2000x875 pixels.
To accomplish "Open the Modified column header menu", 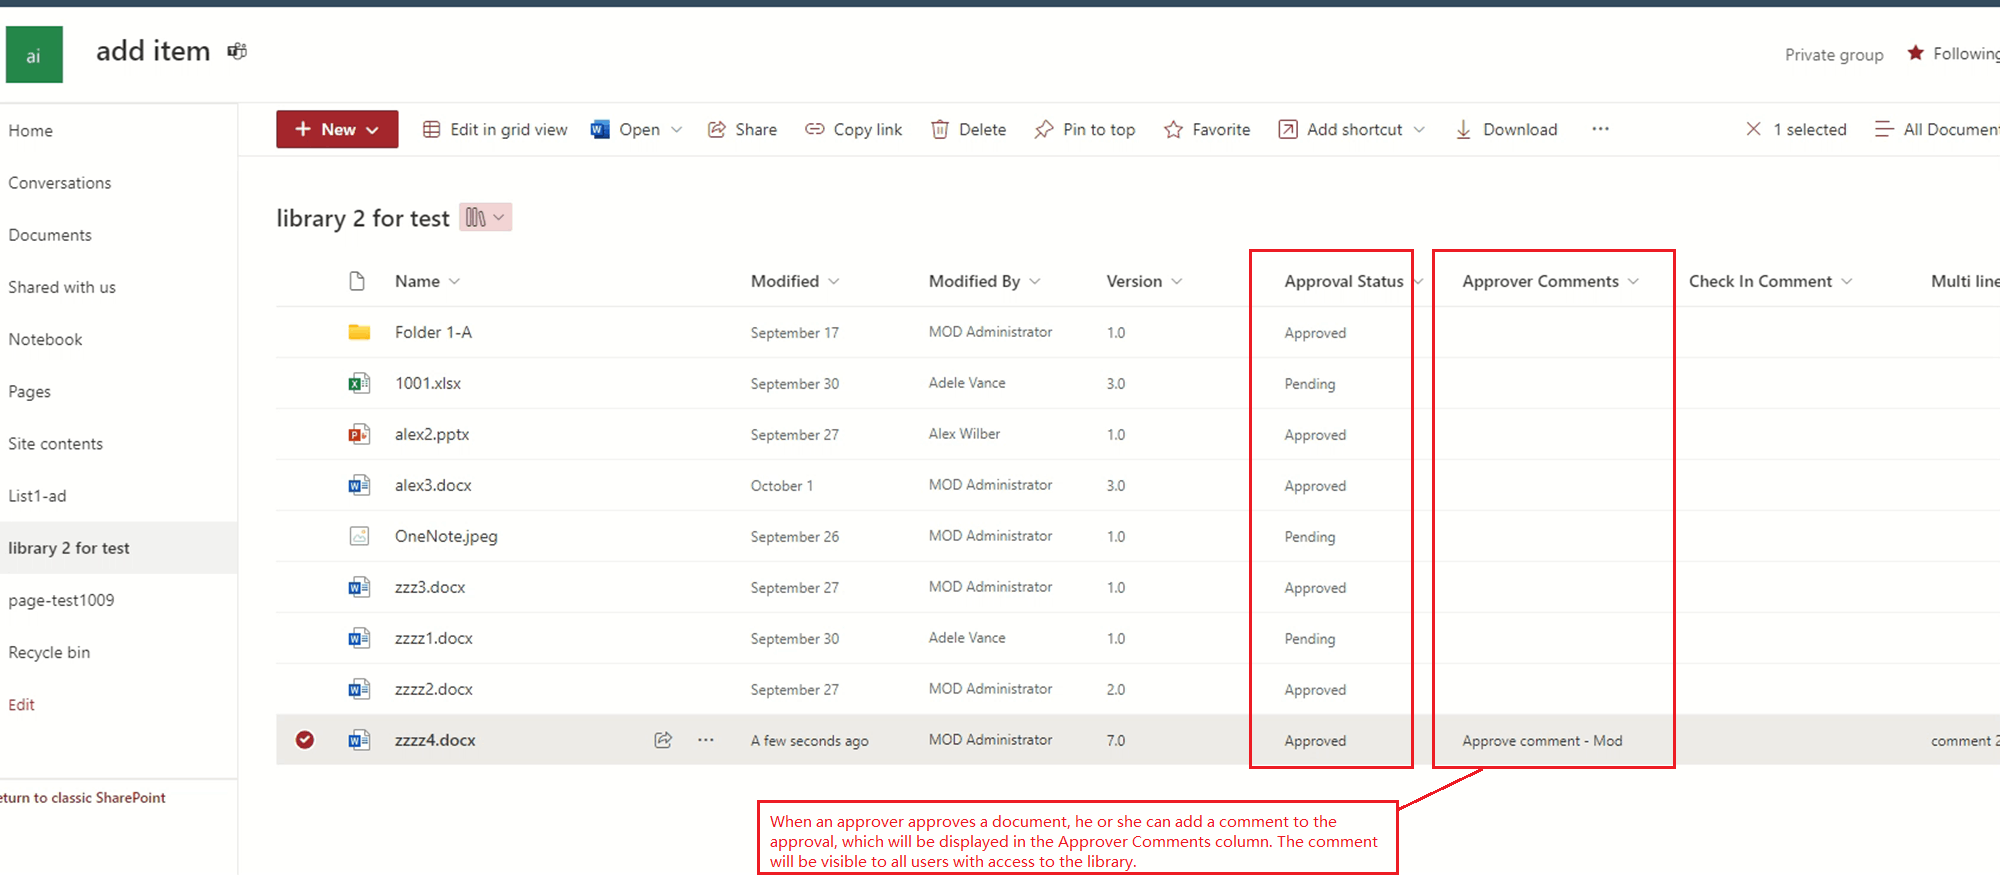I will click(x=795, y=281).
